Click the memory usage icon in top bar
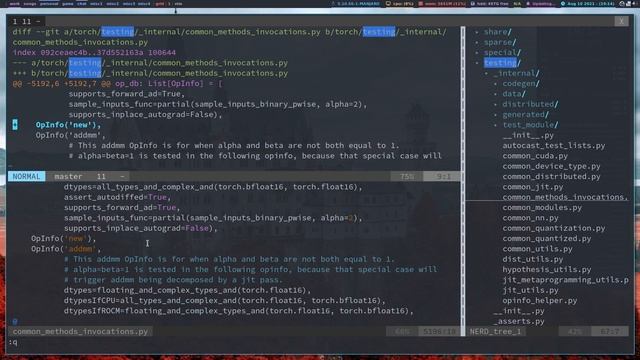This screenshot has height=360, width=640. pyautogui.click(x=420, y=4)
